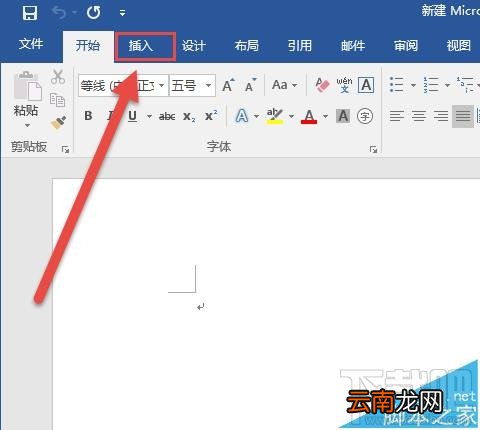Align text right

coord(441,116)
